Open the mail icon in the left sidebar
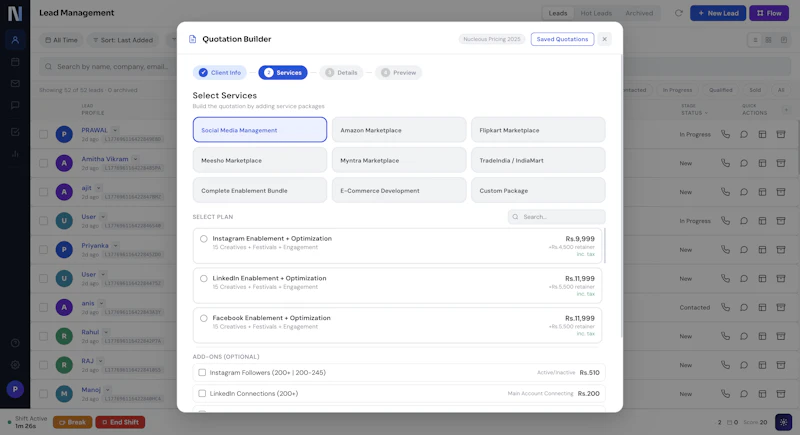 pyautogui.click(x=15, y=83)
